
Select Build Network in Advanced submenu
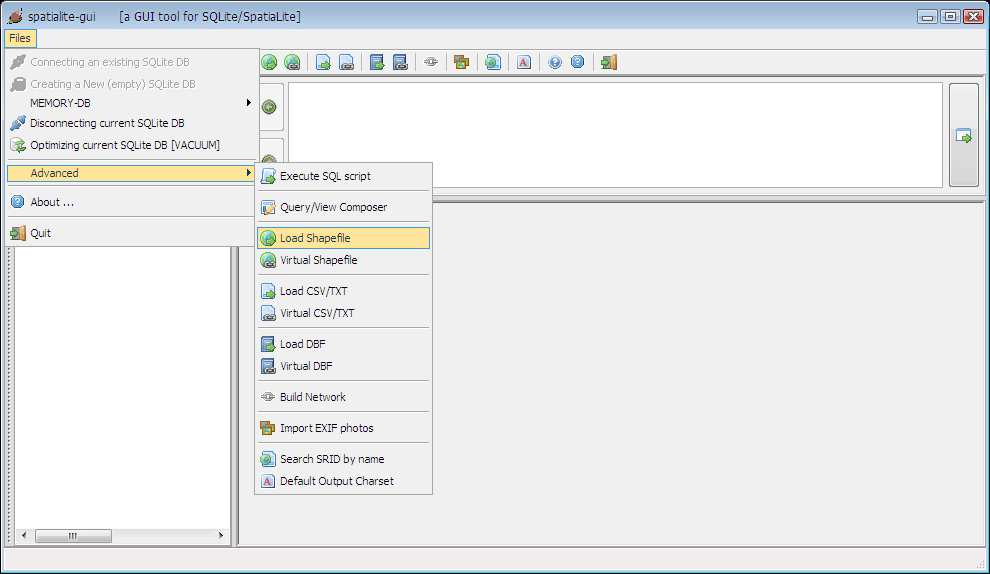tap(343, 397)
